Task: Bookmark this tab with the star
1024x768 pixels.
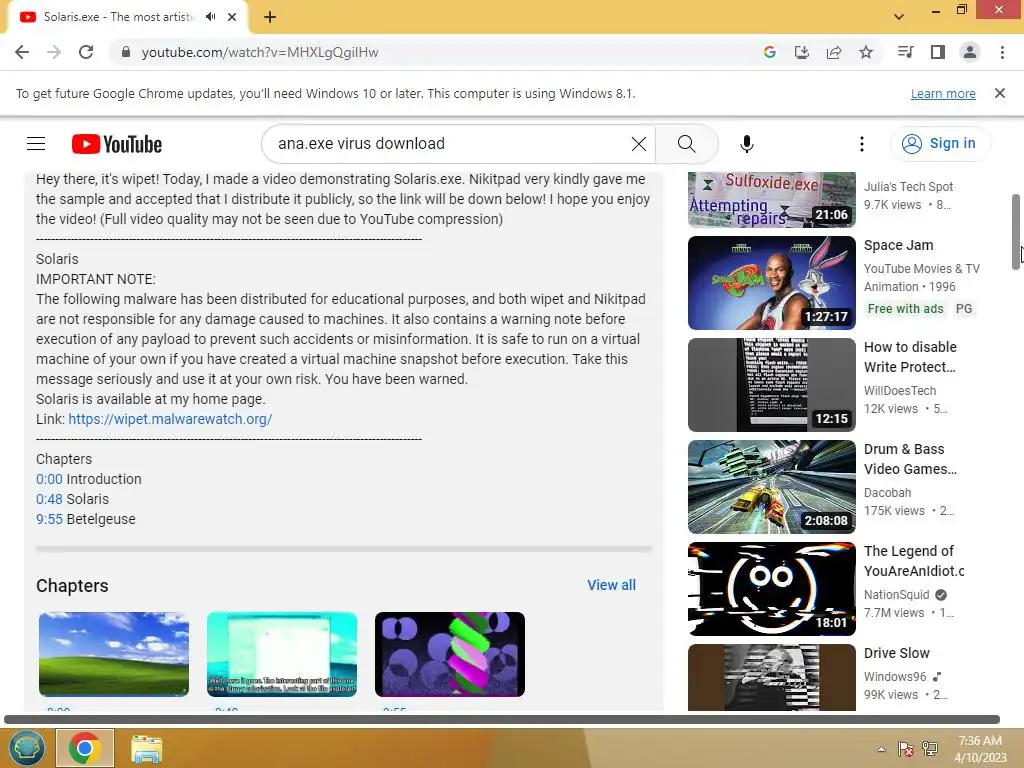Action: 865,52
